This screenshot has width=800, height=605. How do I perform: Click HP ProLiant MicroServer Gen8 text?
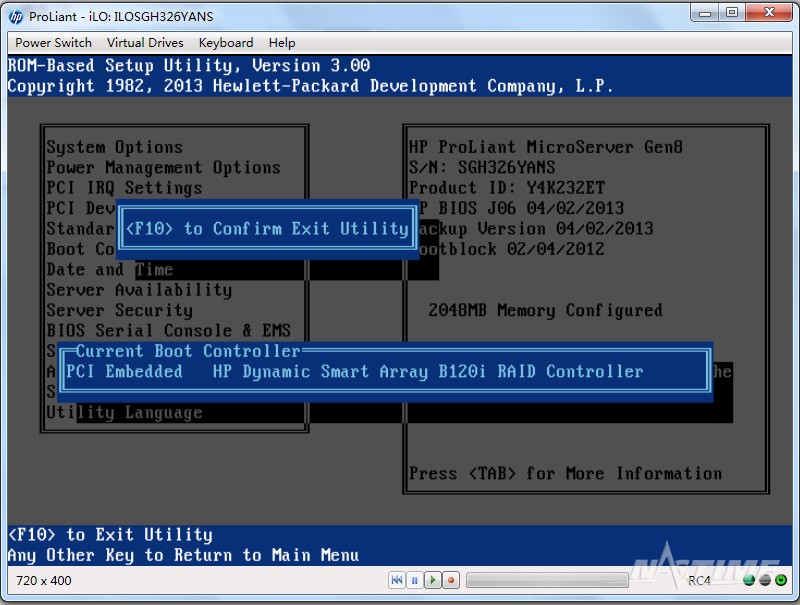click(545, 147)
